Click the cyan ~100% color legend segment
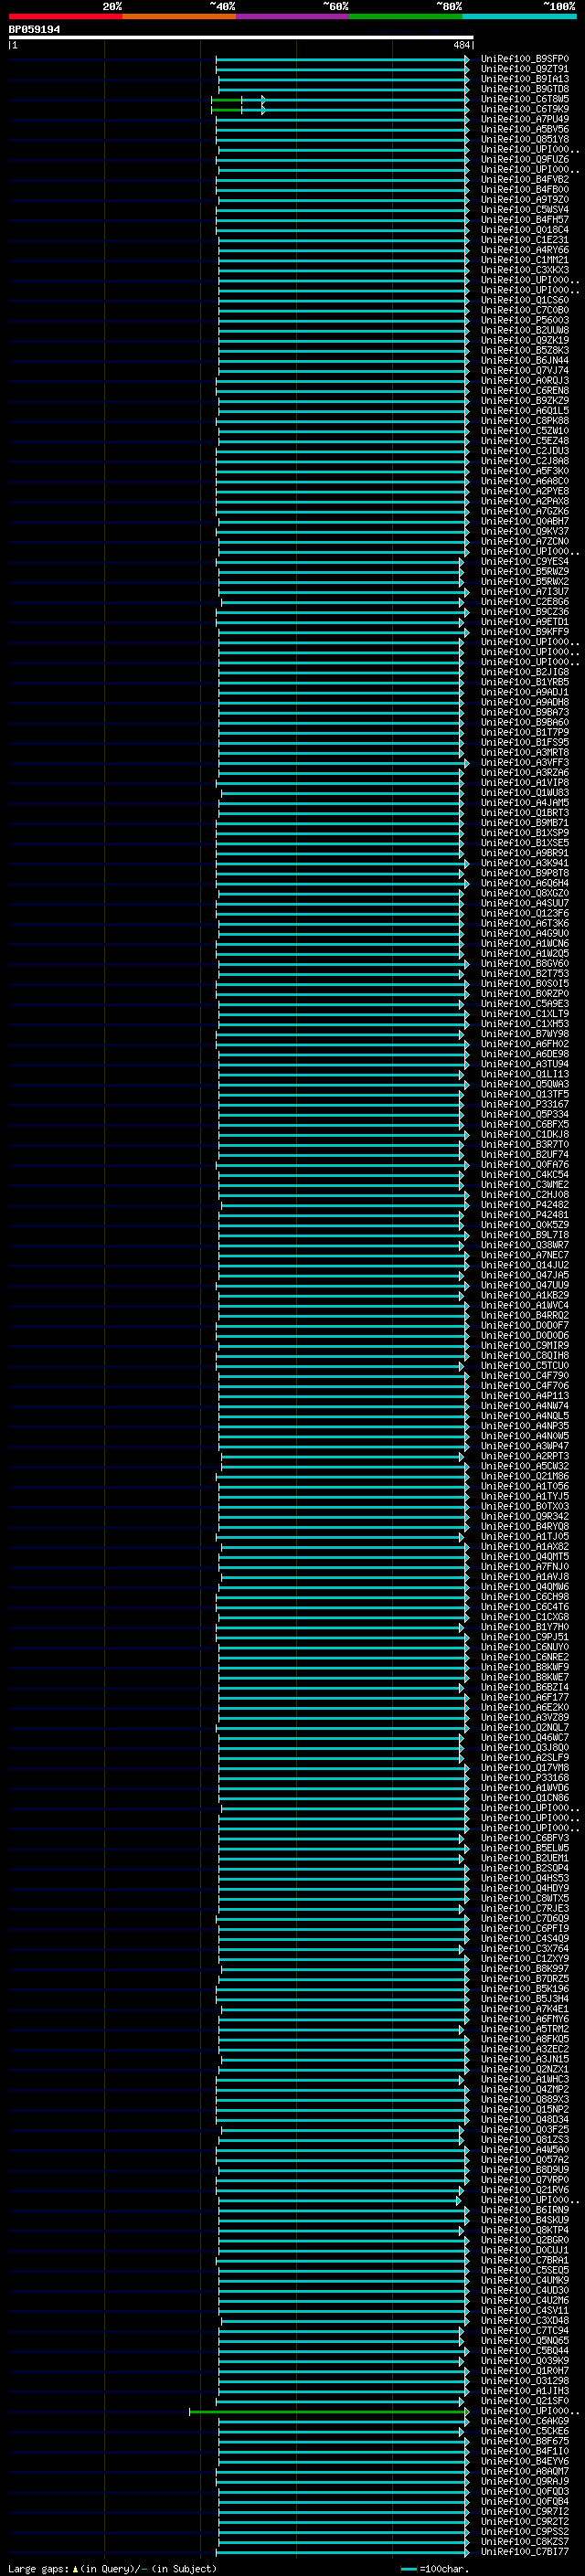585x2576 pixels. click(519, 16)
